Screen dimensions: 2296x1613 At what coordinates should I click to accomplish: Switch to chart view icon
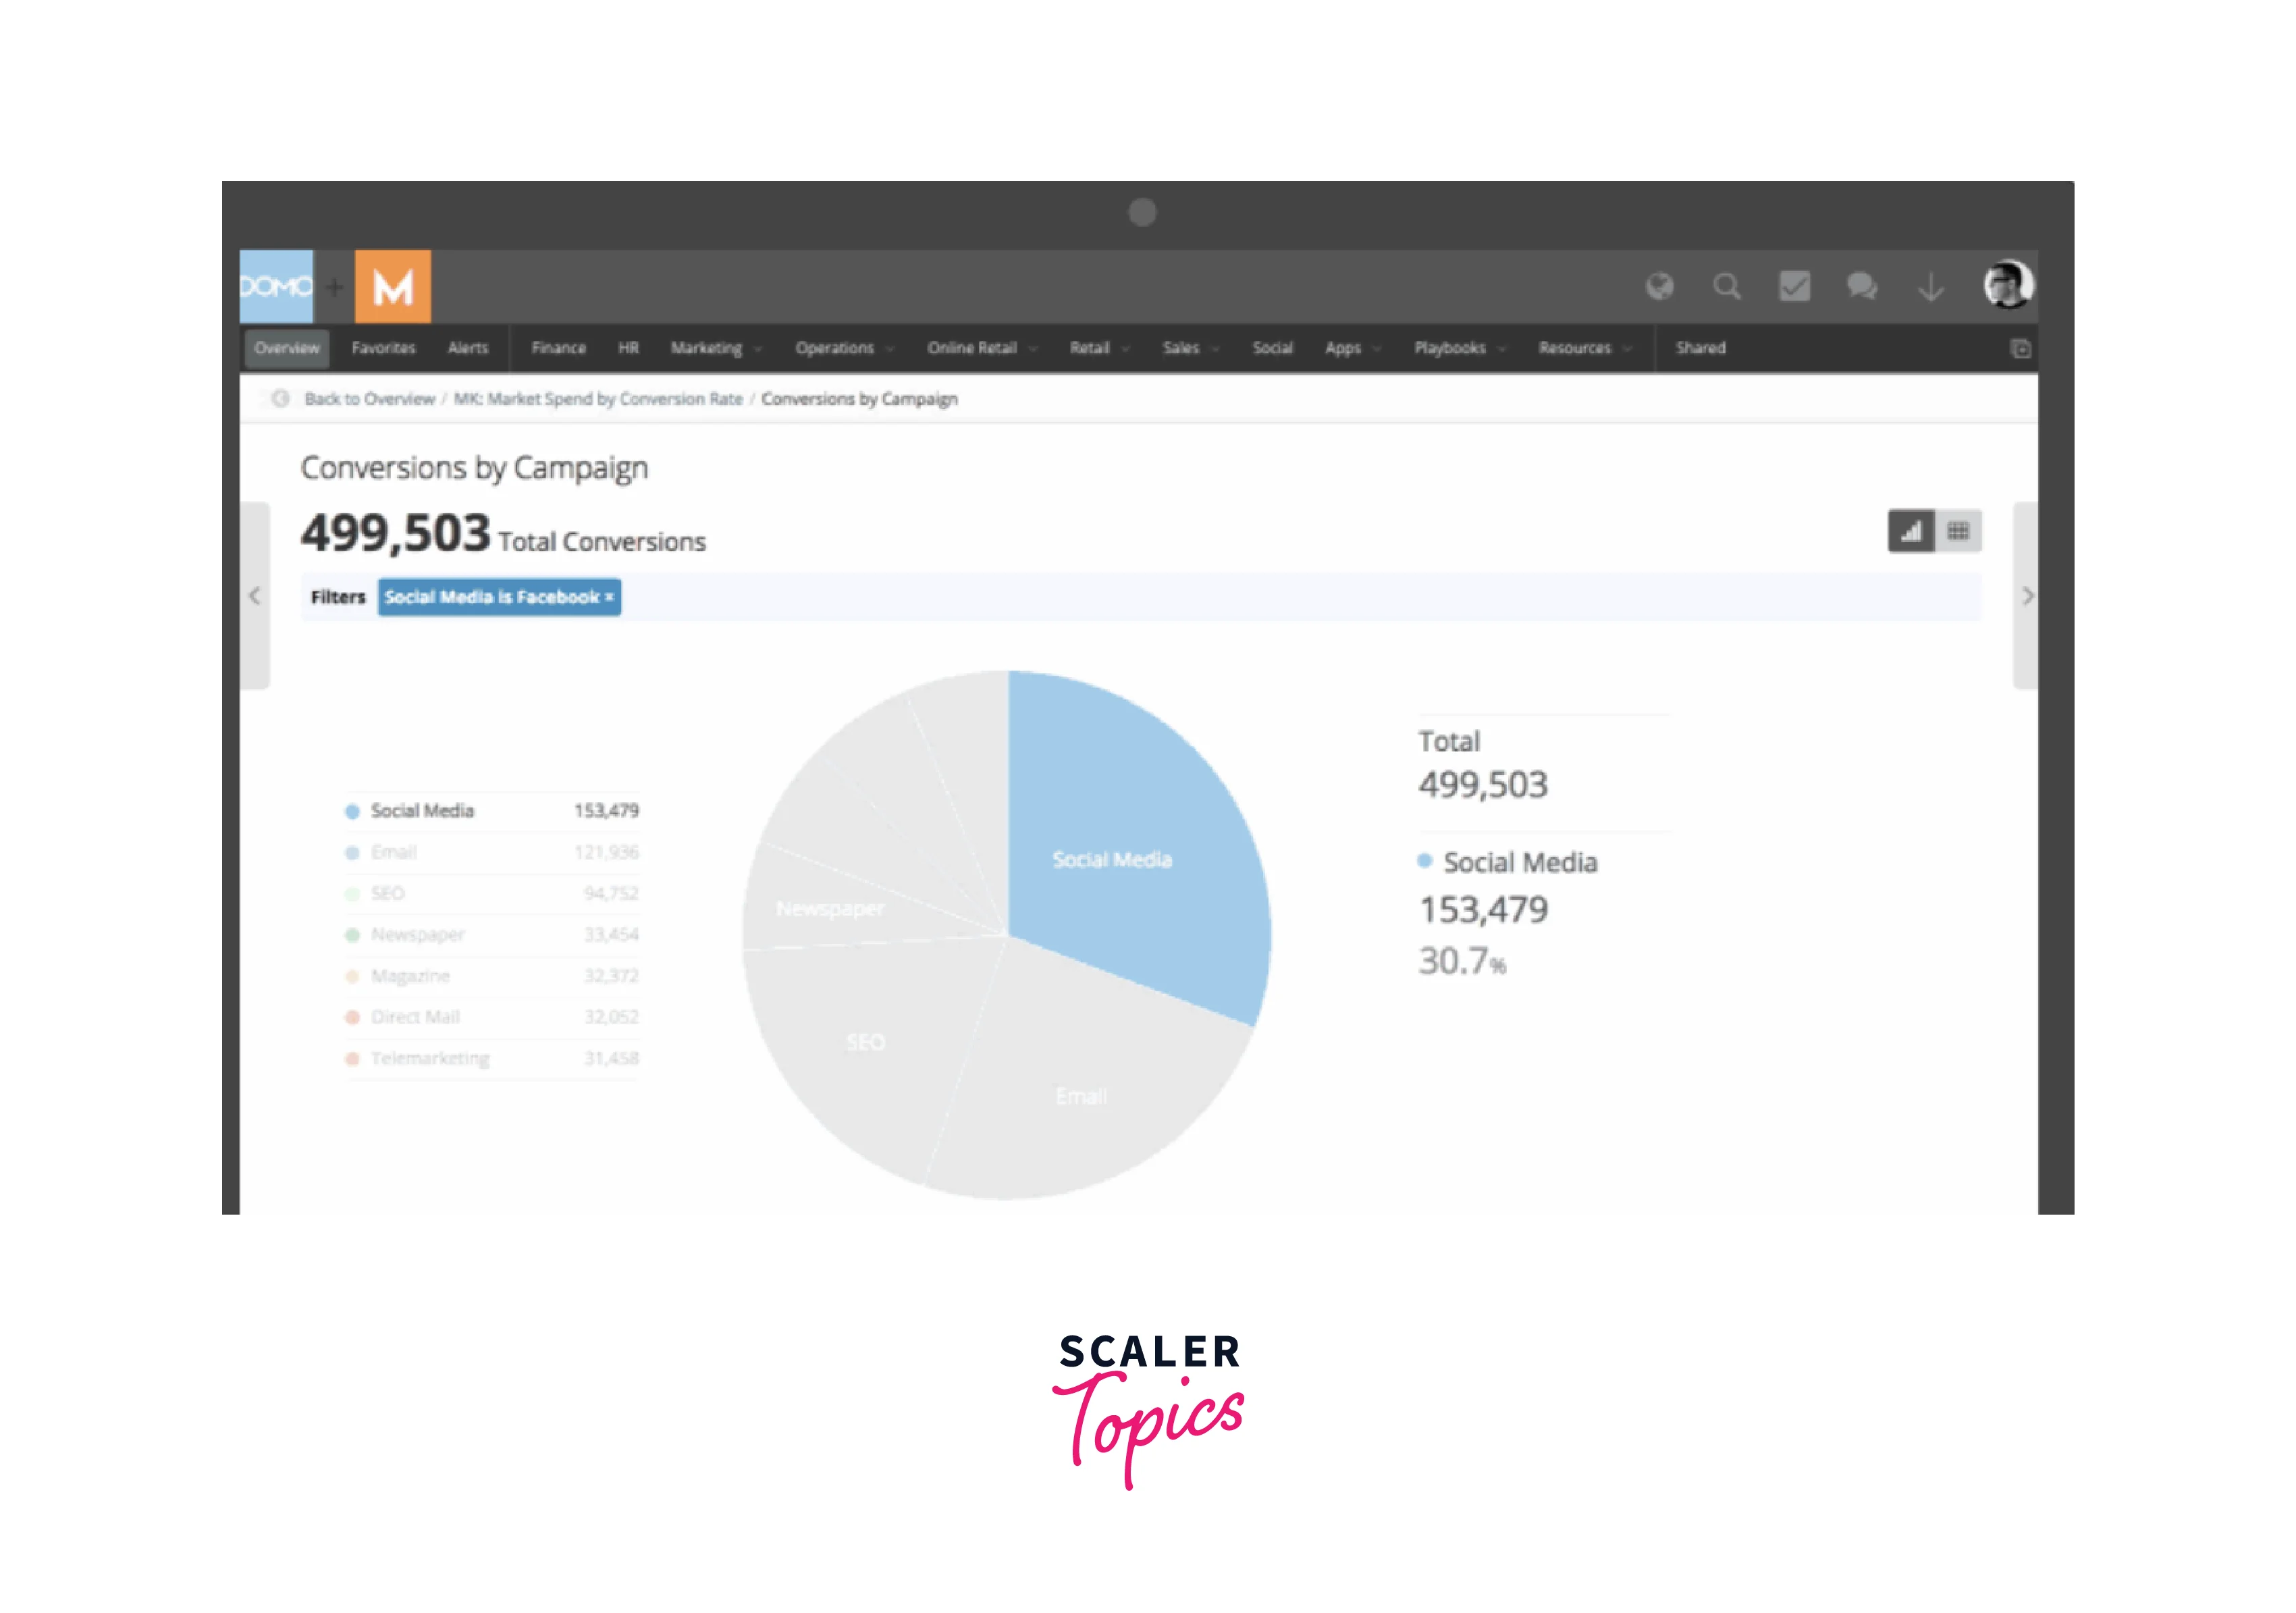1911,531
